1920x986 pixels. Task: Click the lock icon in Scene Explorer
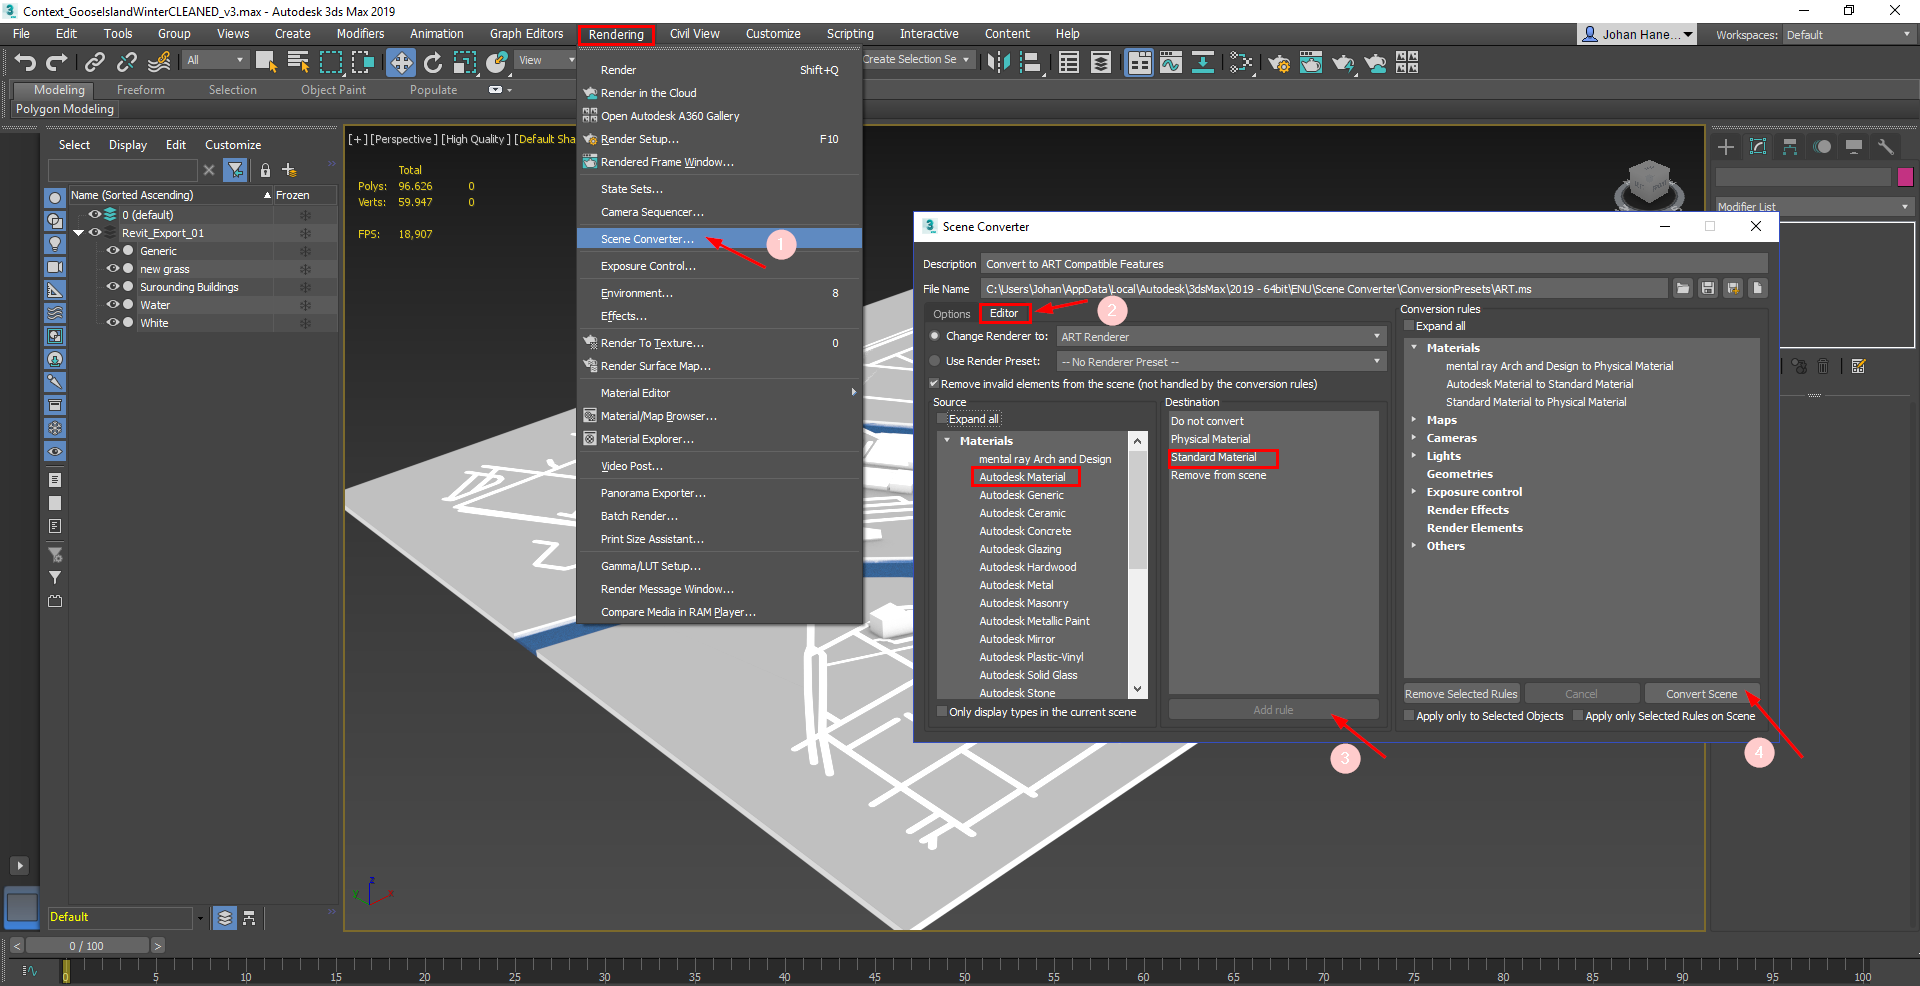[x=265, y=170]
